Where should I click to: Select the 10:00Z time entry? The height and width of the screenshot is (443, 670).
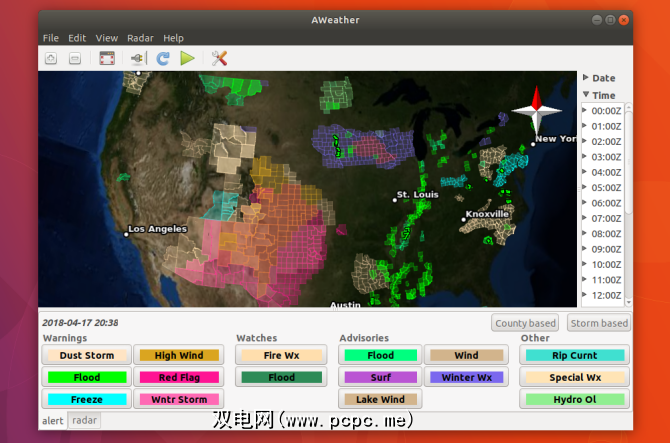pyautogui.click(x=606, y=264)
